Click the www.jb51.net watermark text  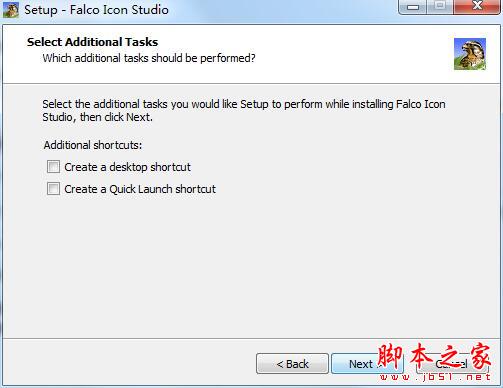(435, 377)
